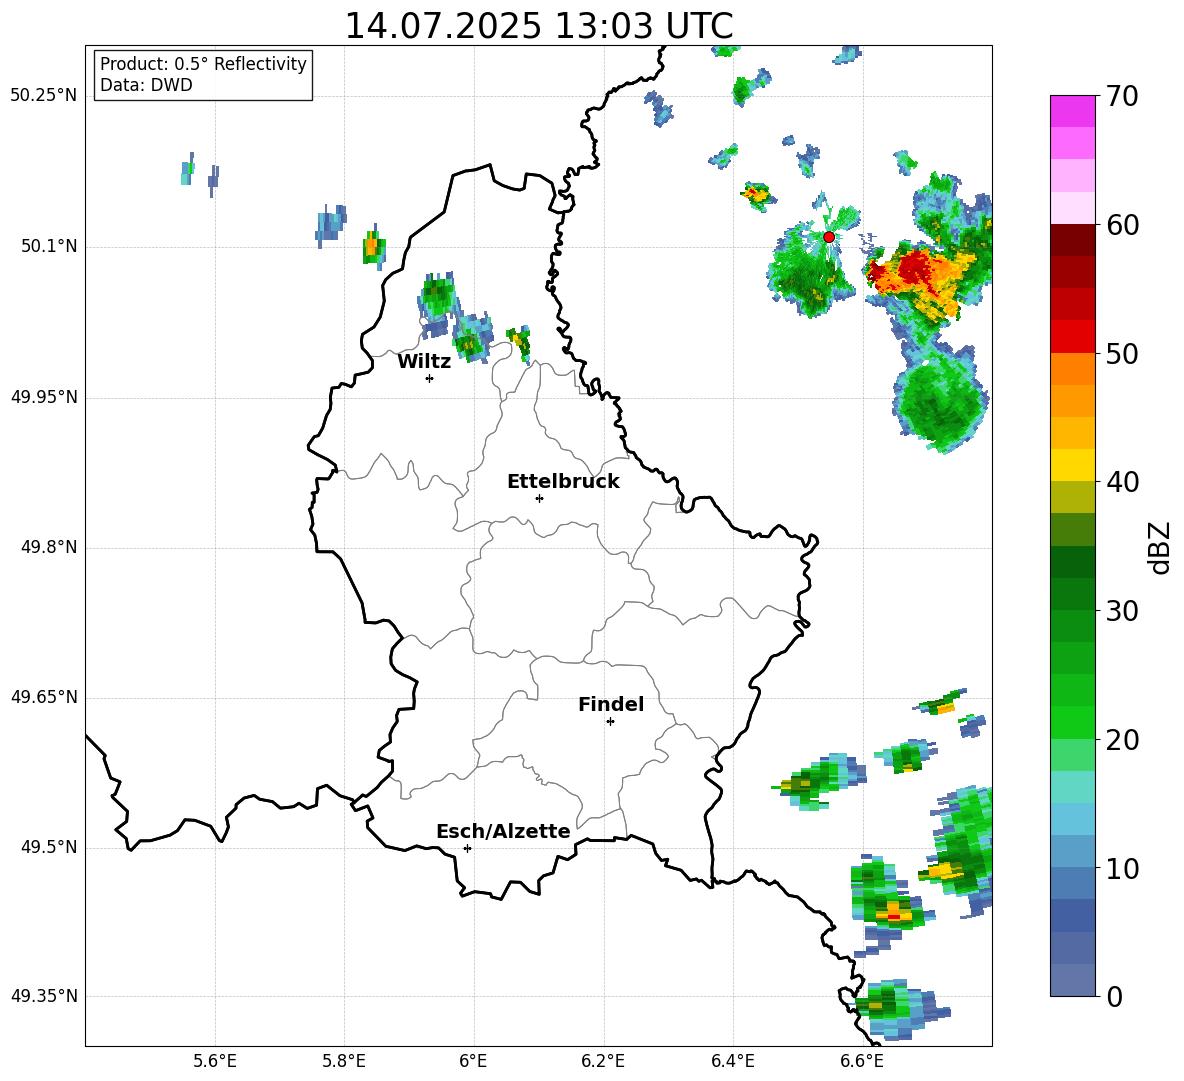The image size is (1184, 1081).
Task: Click the latitude label '49.35°N'
Action: 44,996
